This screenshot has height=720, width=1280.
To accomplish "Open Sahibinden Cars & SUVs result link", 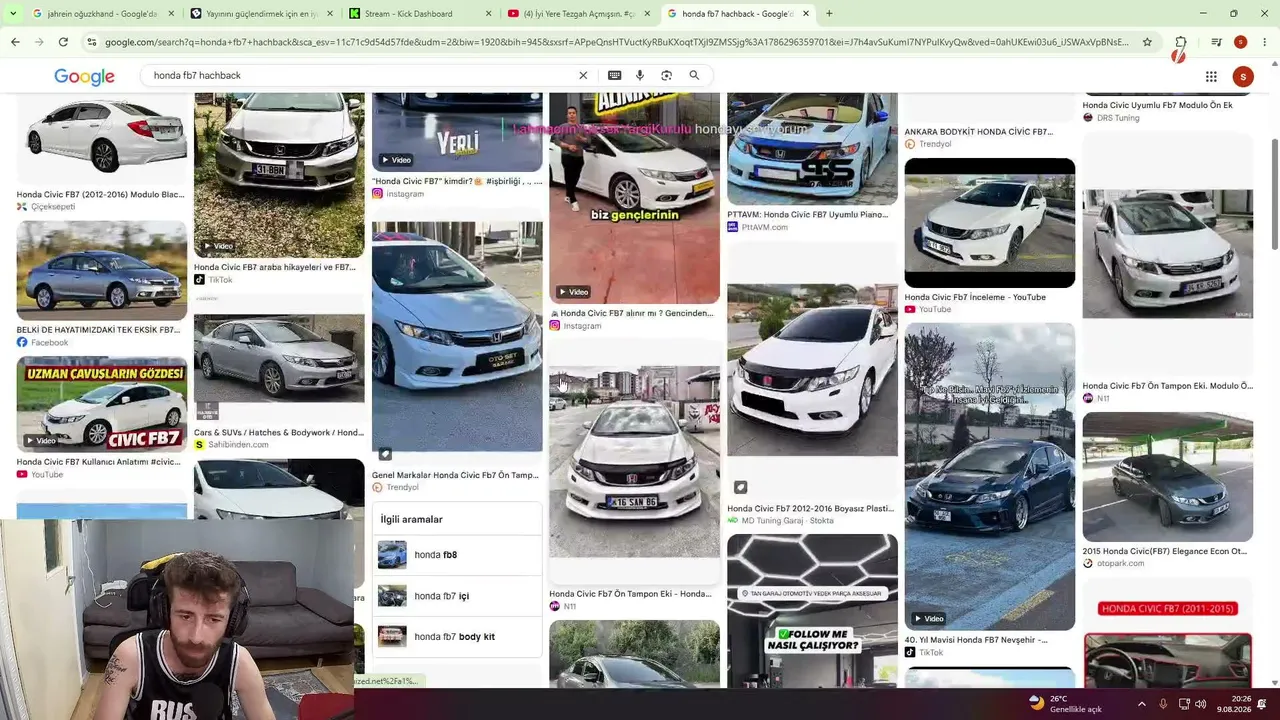I will tap(279, 433).
